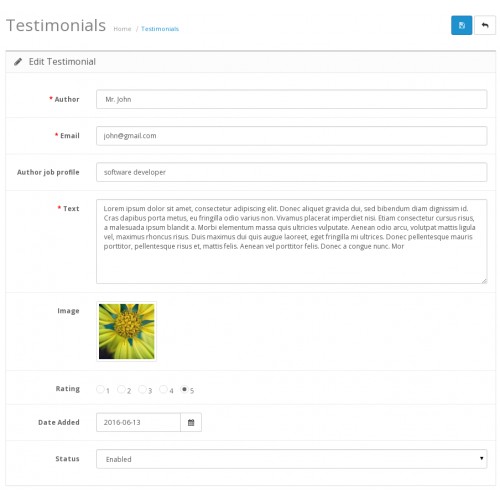Viewport: 500px width, 500px height.
Task: Click inside the Text textarea
Action: [x=292, y=242]
